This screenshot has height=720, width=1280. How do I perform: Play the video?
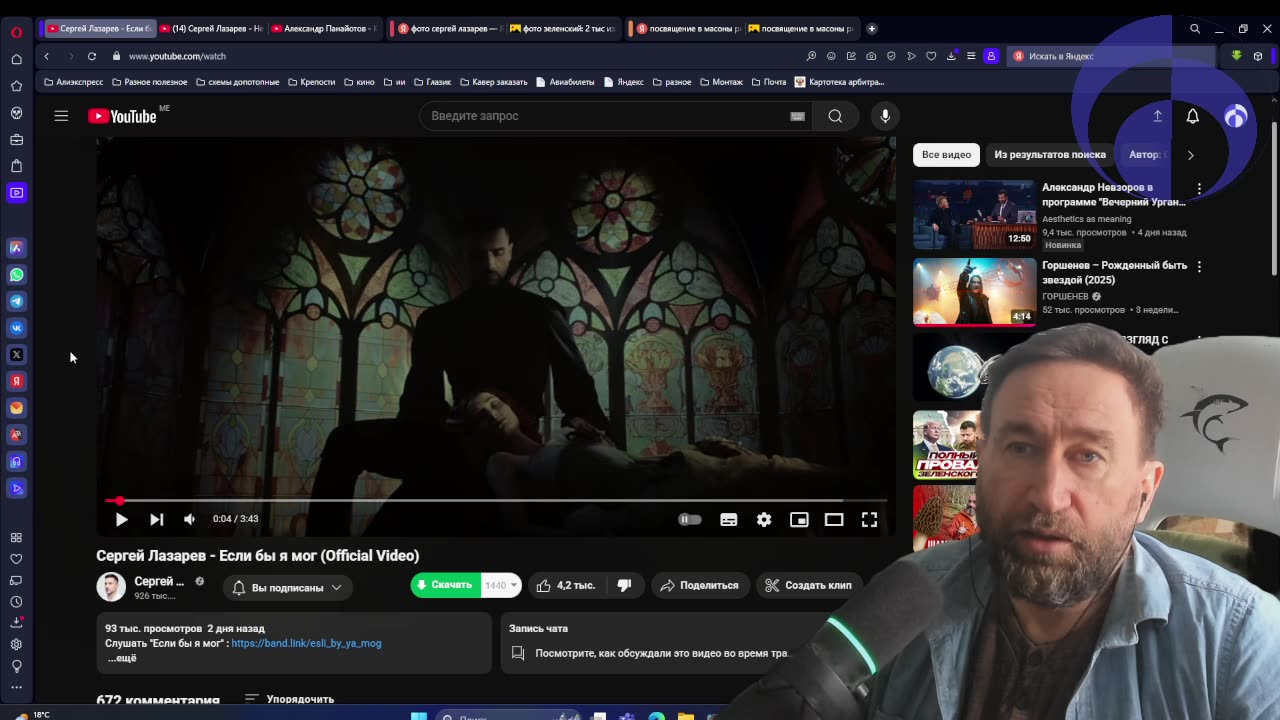121,519
